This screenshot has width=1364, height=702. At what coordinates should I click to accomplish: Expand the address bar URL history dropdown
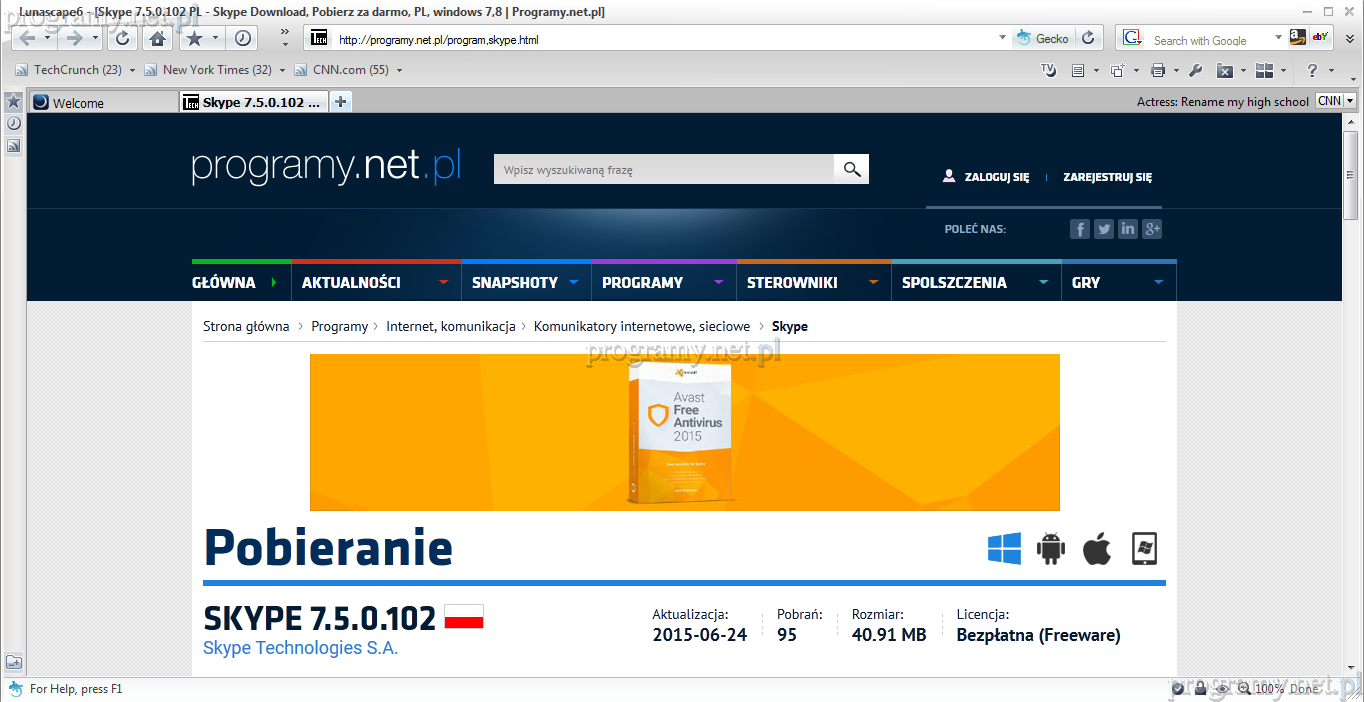pyautogui.click(x=1002, y=38)
